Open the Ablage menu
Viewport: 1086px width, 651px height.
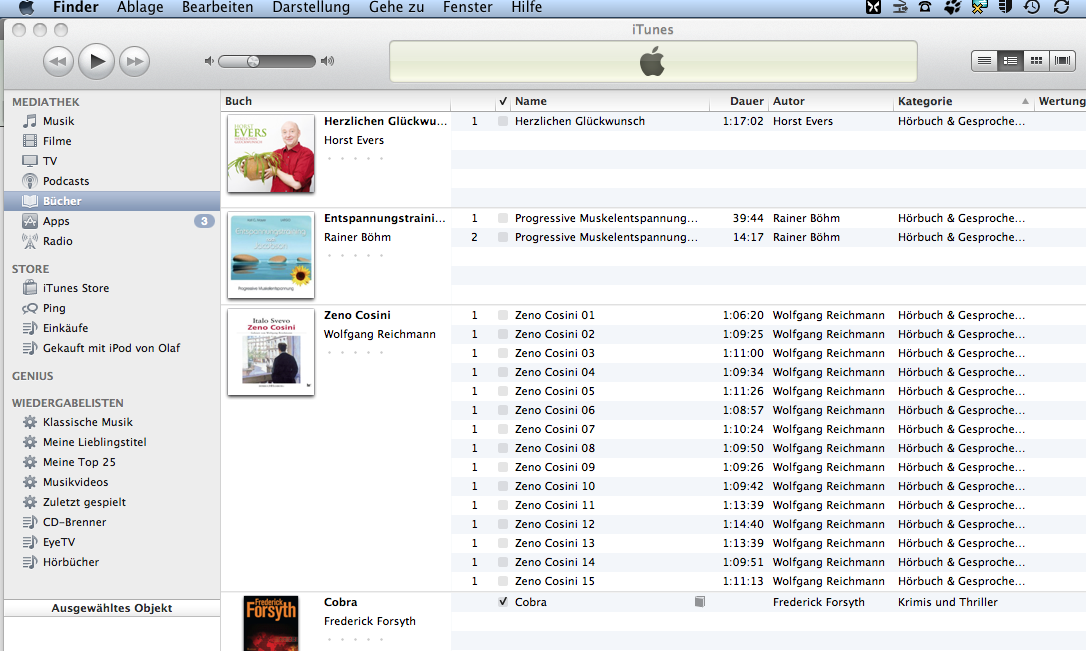(140, 8)
